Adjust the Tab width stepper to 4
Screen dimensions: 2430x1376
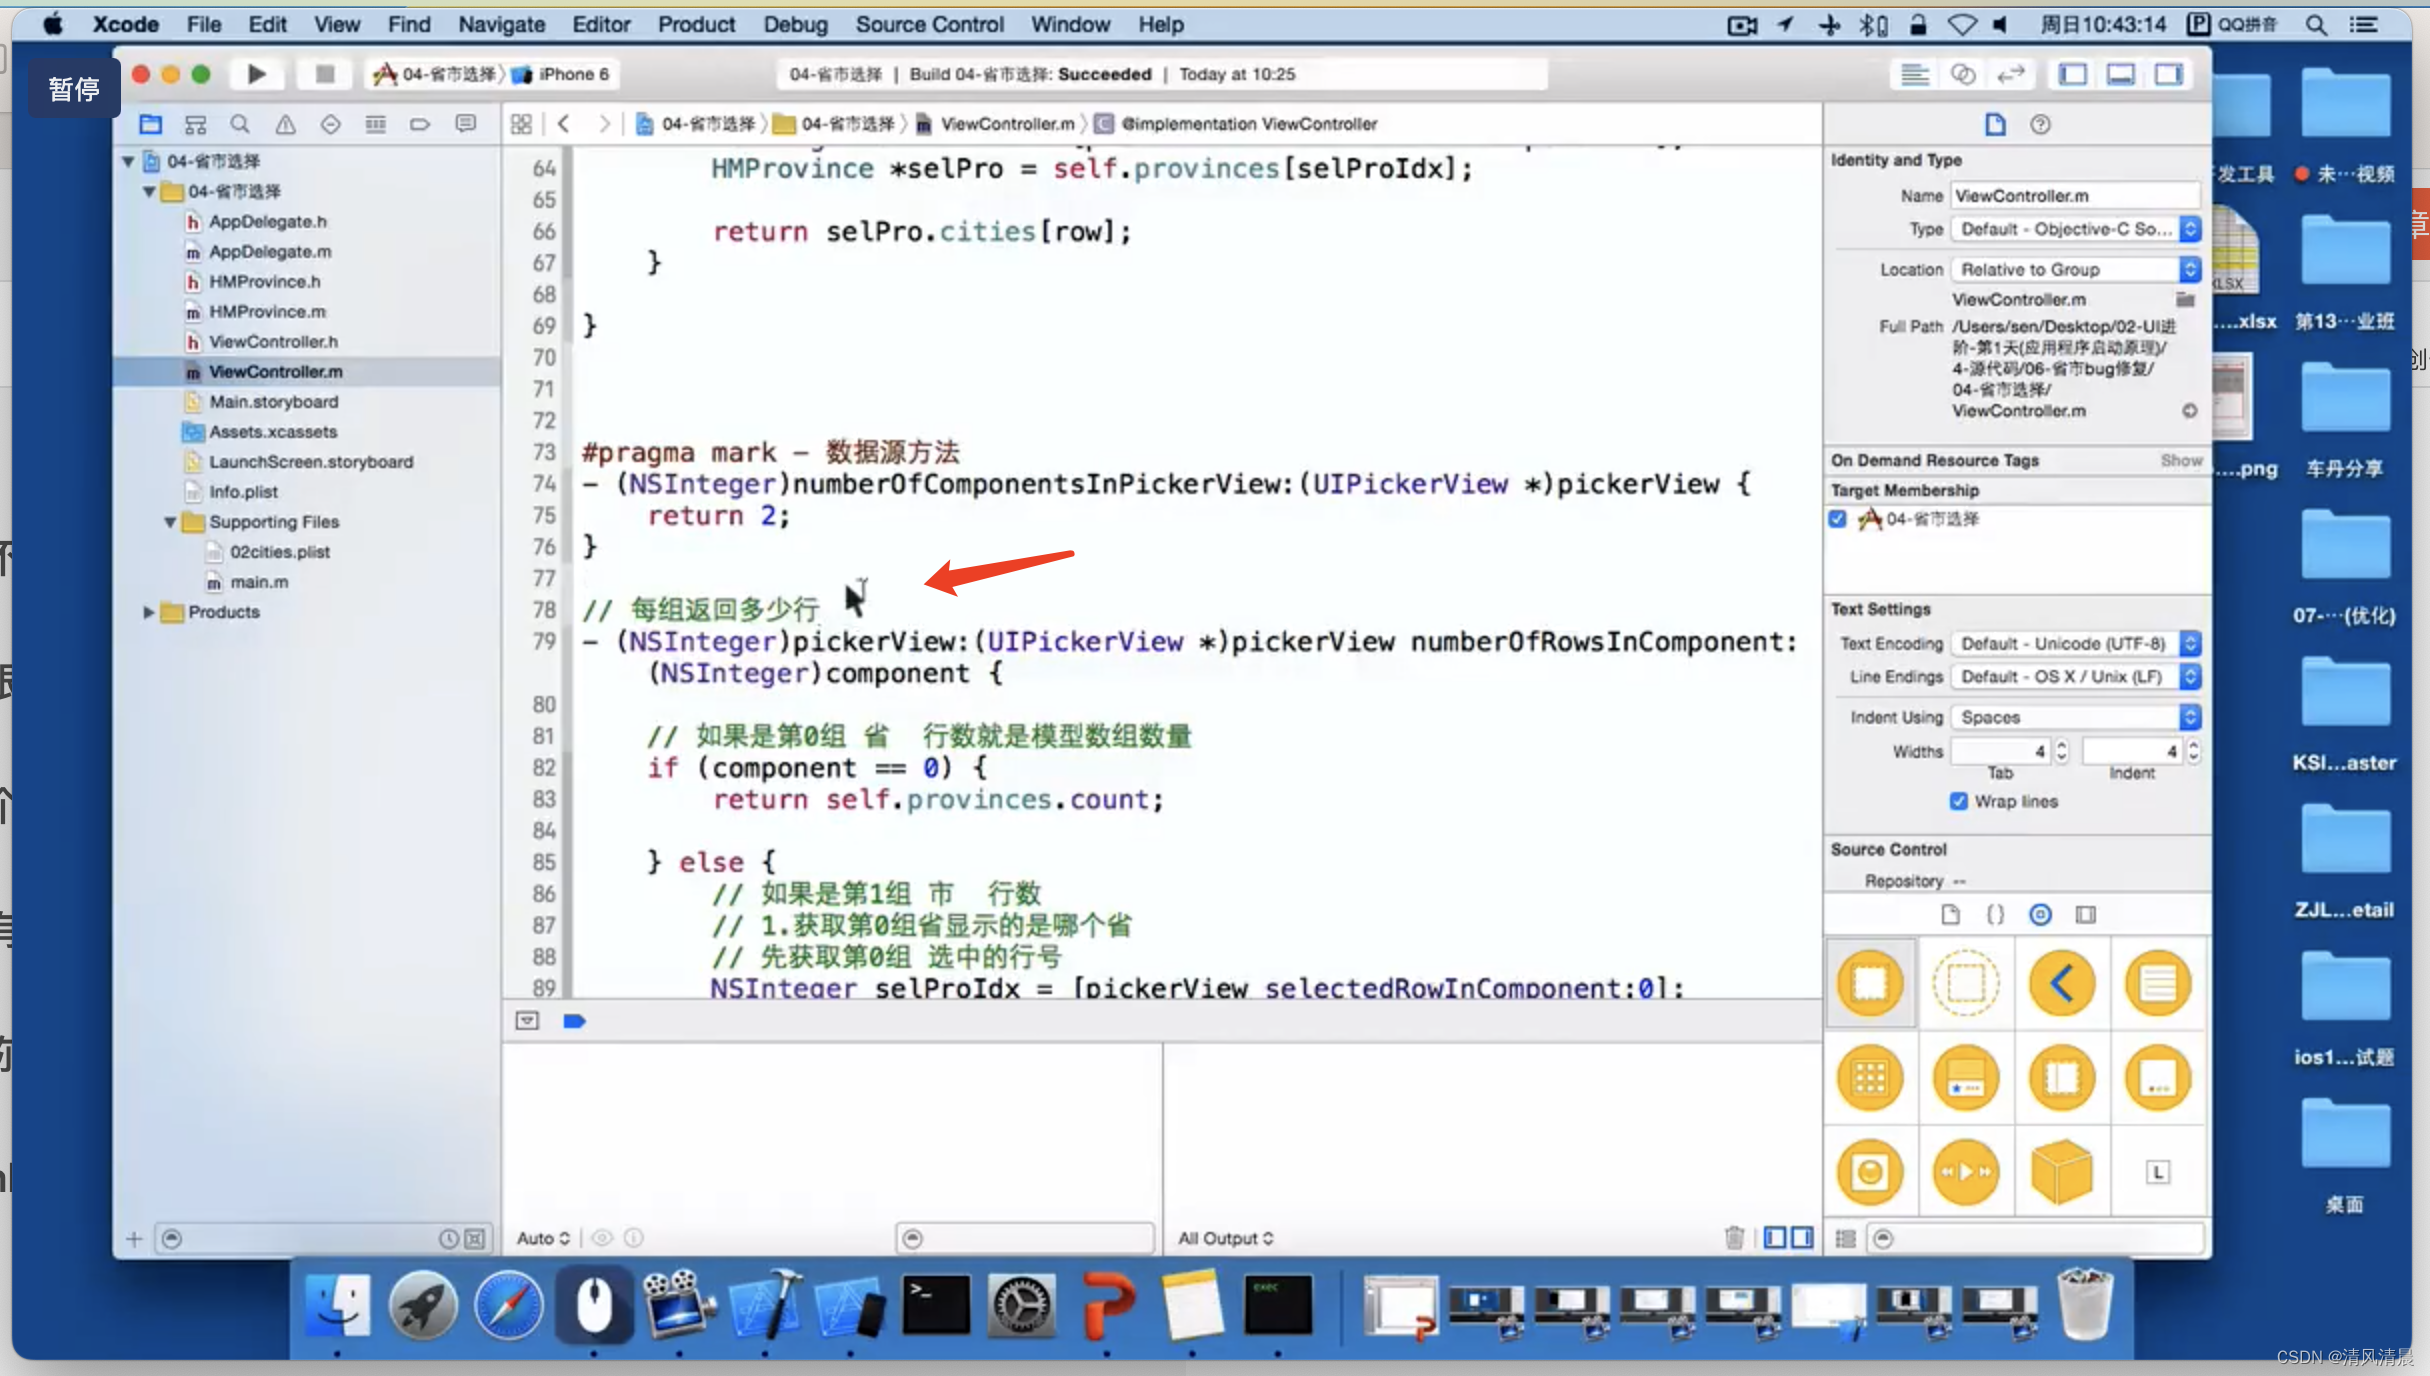[x=2058, y=750]
